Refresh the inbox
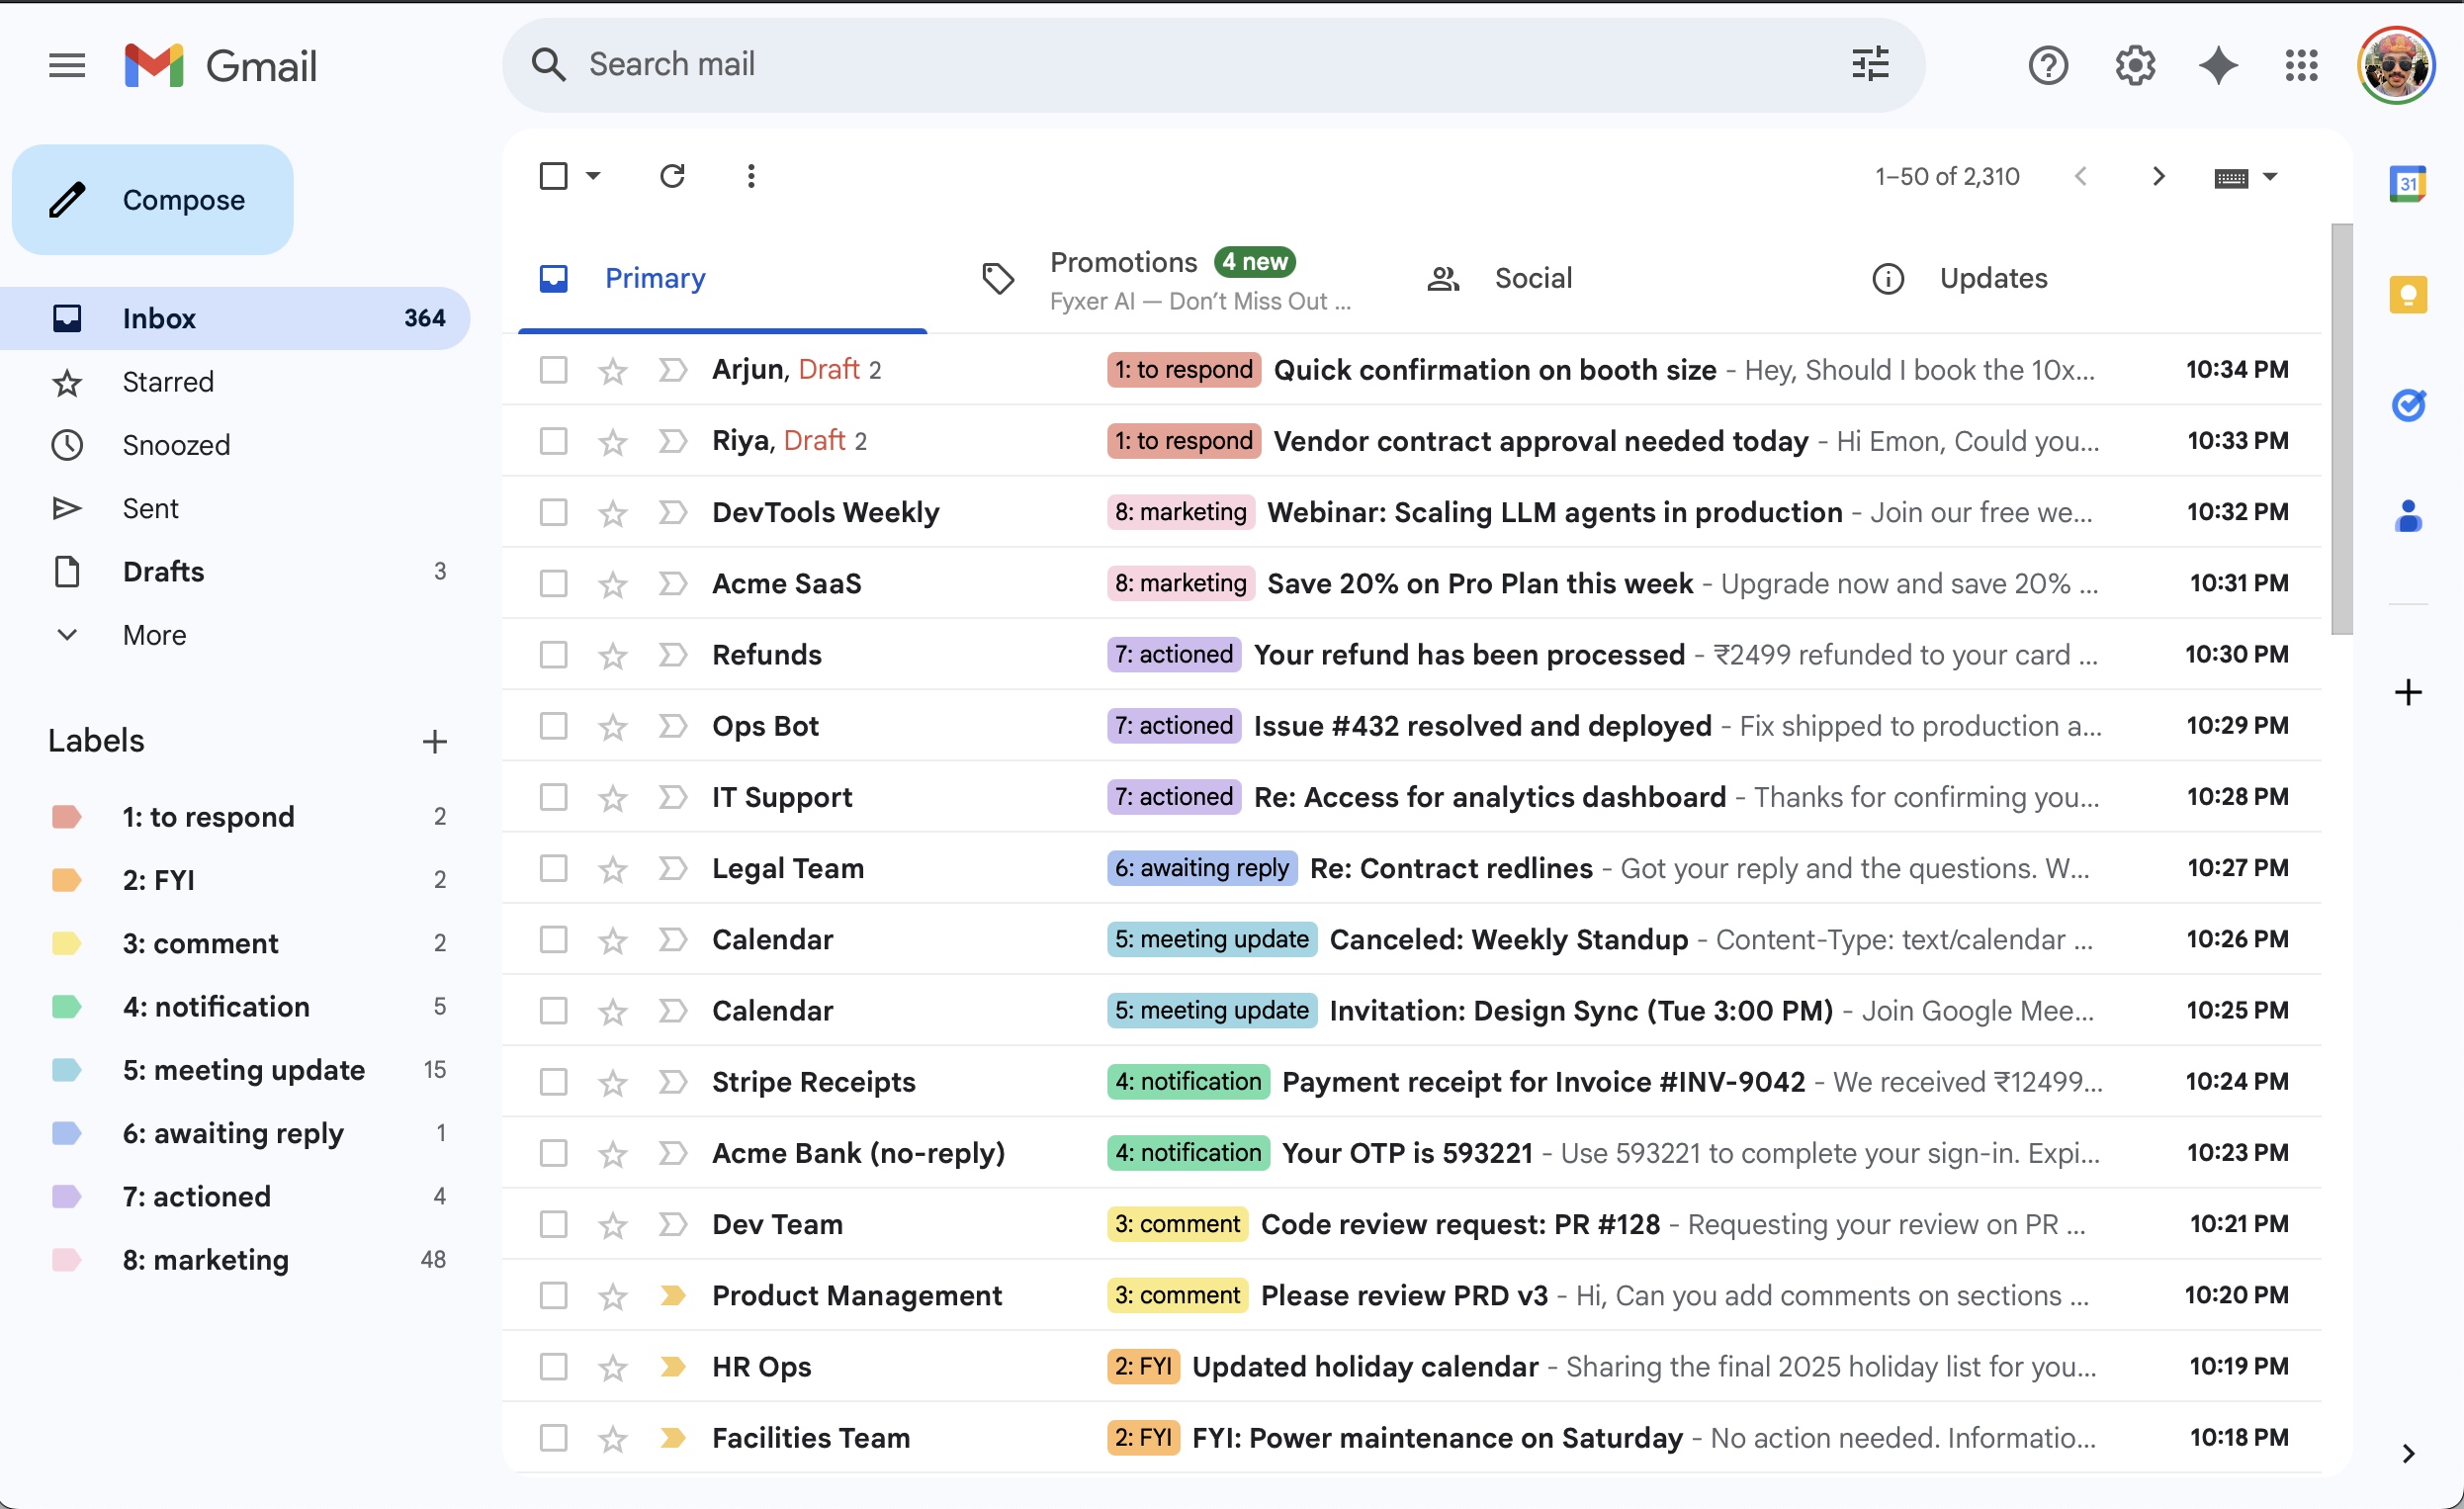 pos(672,176)
